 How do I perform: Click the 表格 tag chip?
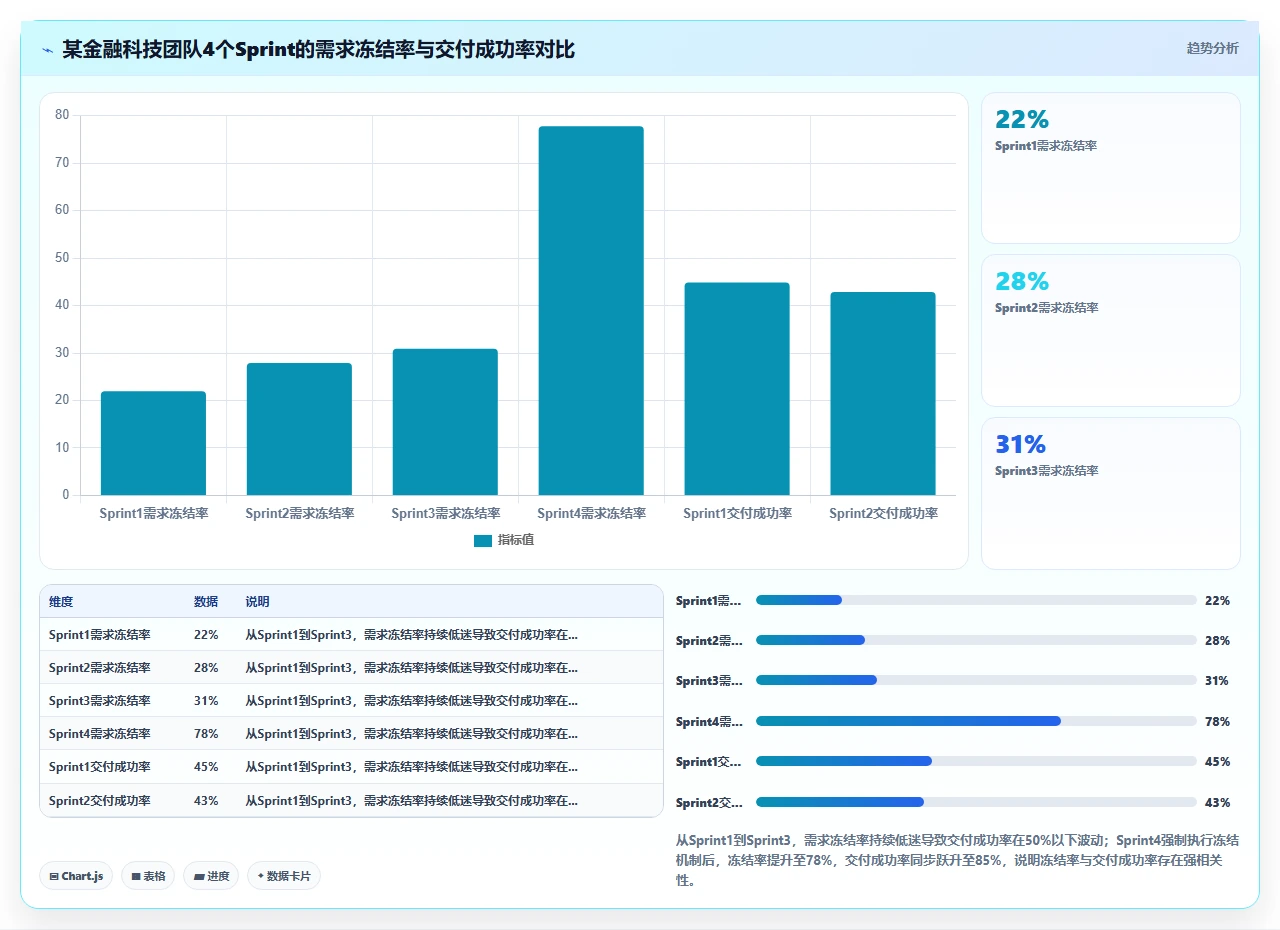click(x=148, y=876)
